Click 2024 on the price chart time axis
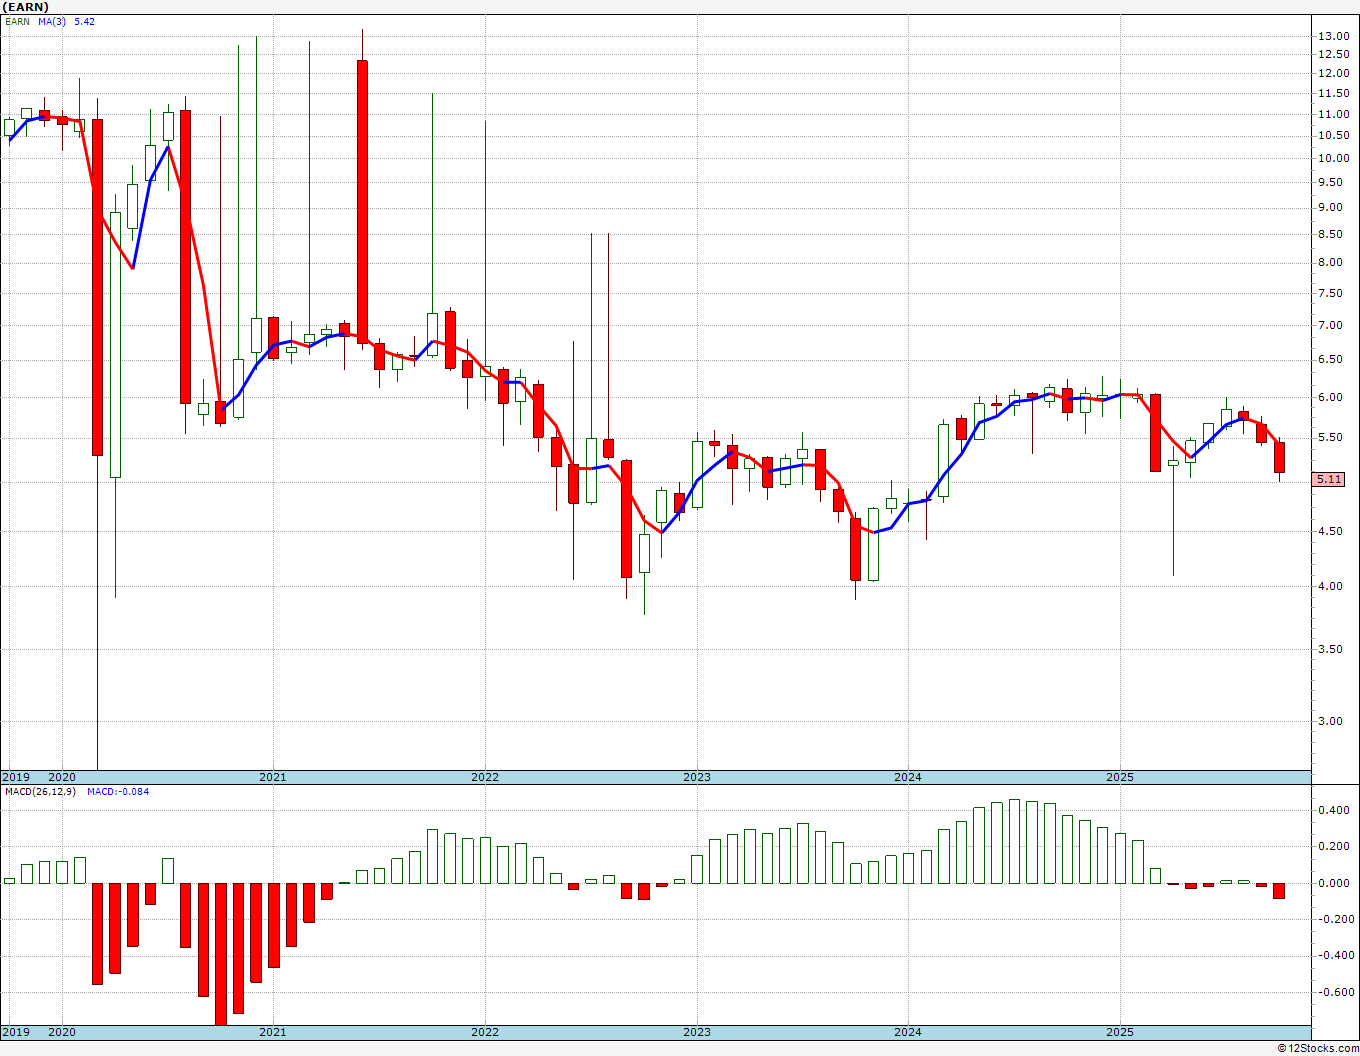 908,777
